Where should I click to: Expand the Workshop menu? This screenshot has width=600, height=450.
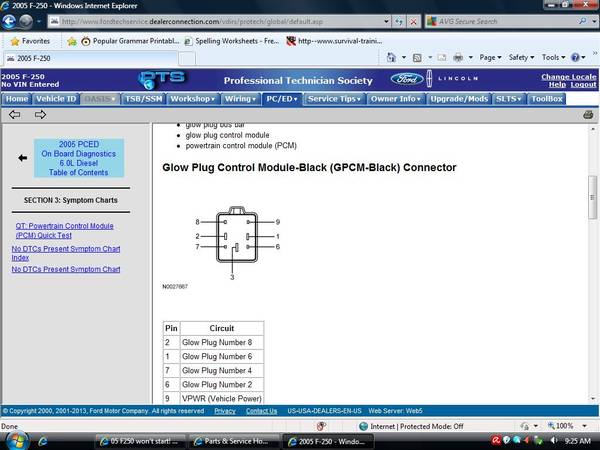(193, 99)
